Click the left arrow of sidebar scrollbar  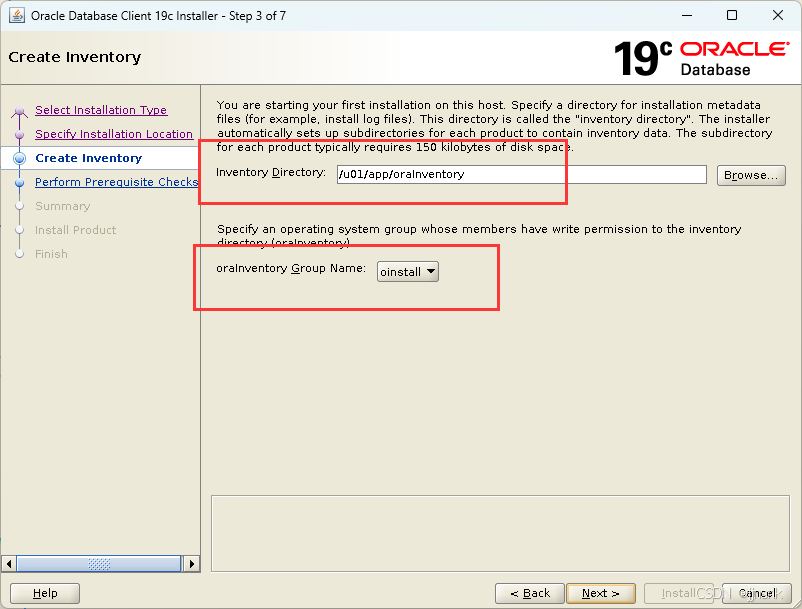[x=8, y=564]
